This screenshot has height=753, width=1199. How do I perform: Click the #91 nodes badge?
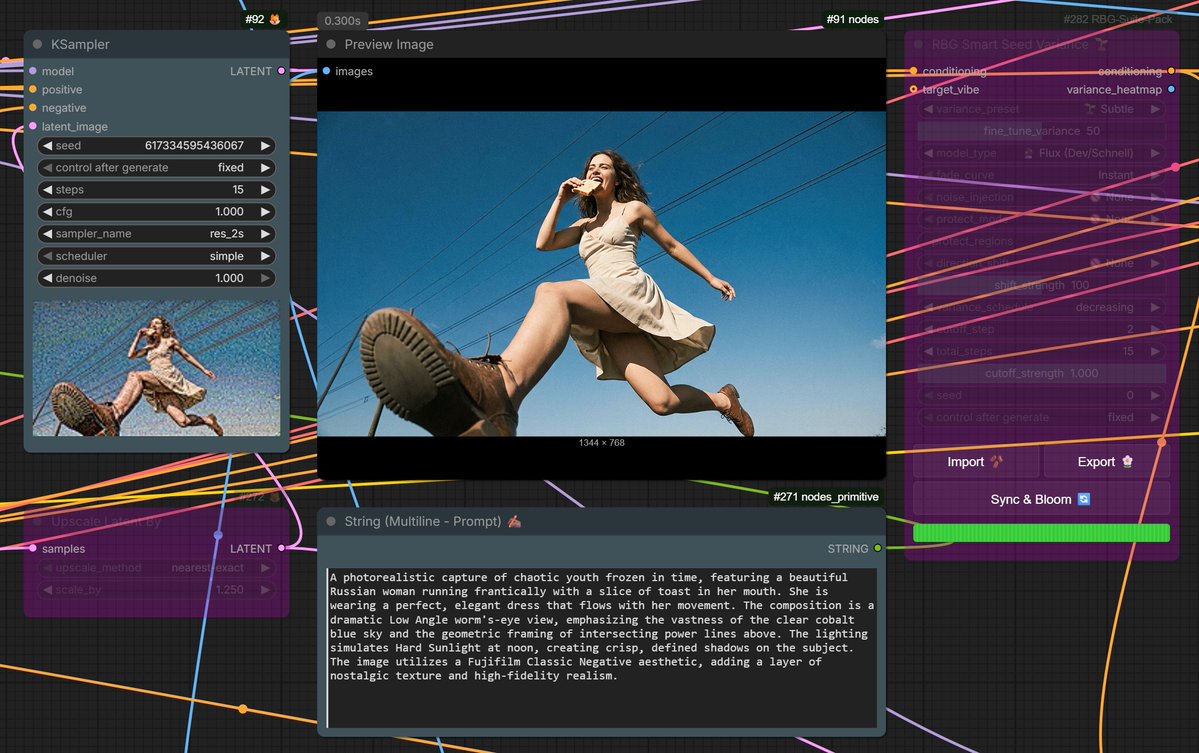point(852,19)
